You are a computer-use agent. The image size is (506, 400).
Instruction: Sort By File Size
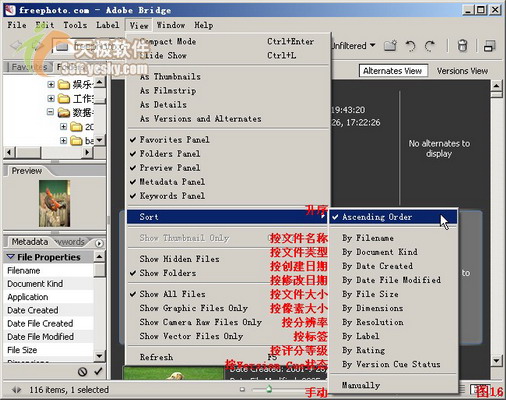point(393,294)
